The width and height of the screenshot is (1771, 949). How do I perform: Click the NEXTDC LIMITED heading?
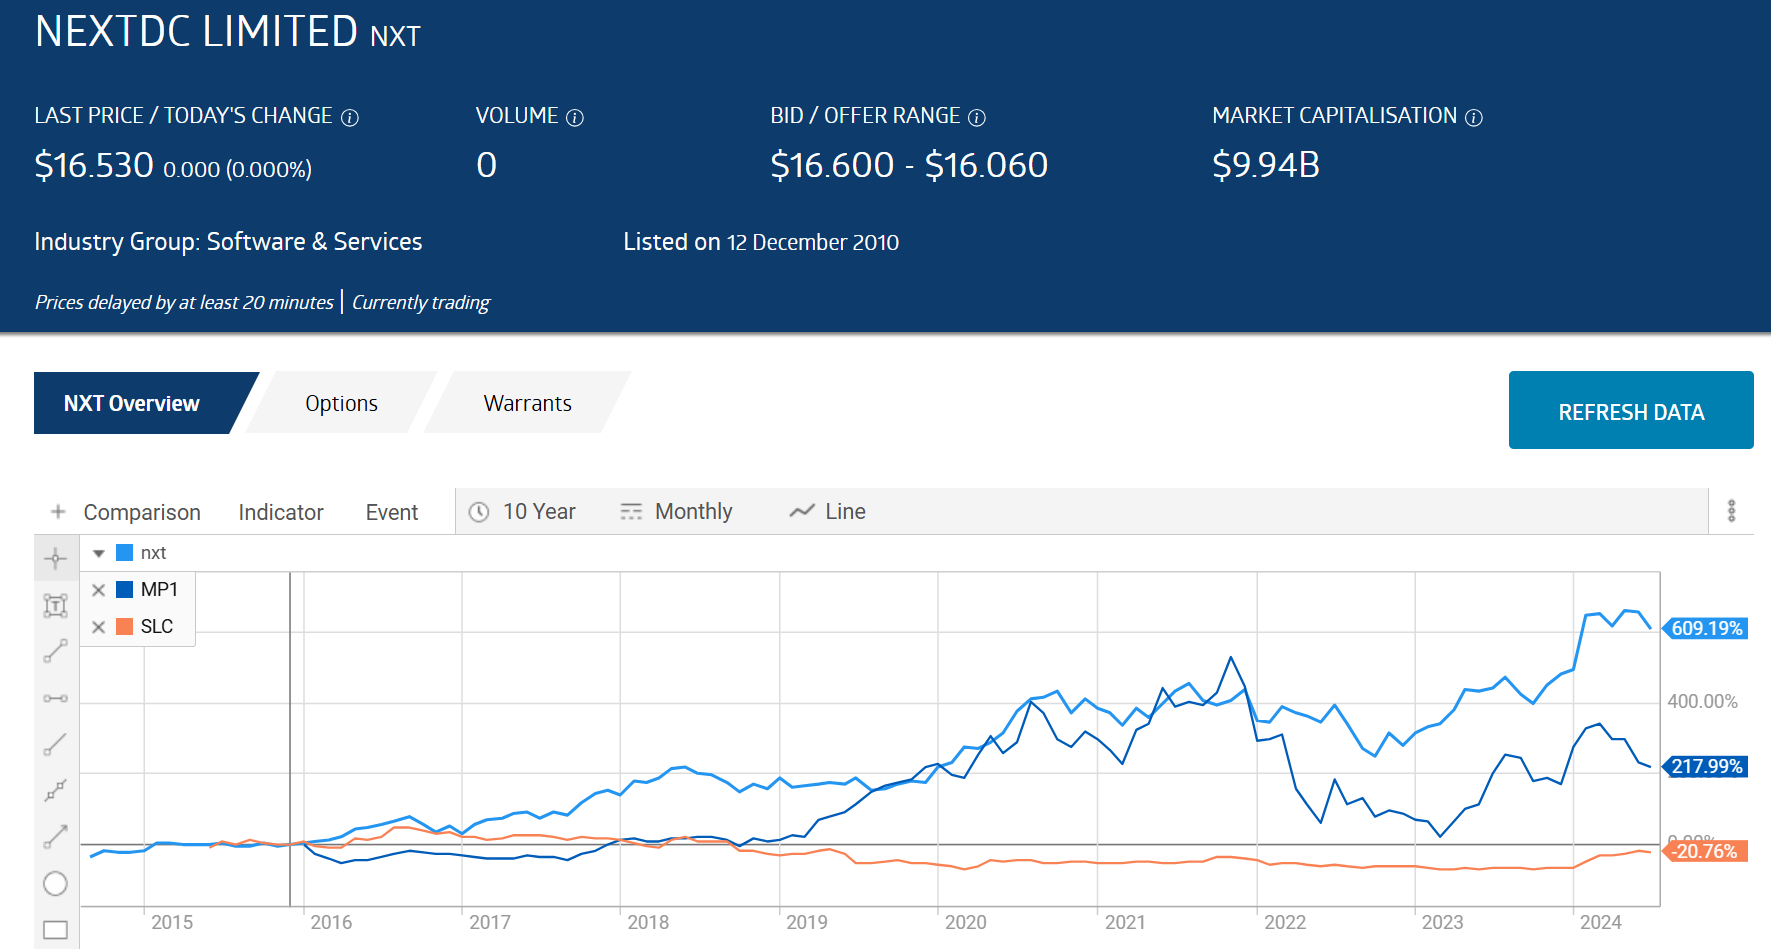click(x=196, y=32)
